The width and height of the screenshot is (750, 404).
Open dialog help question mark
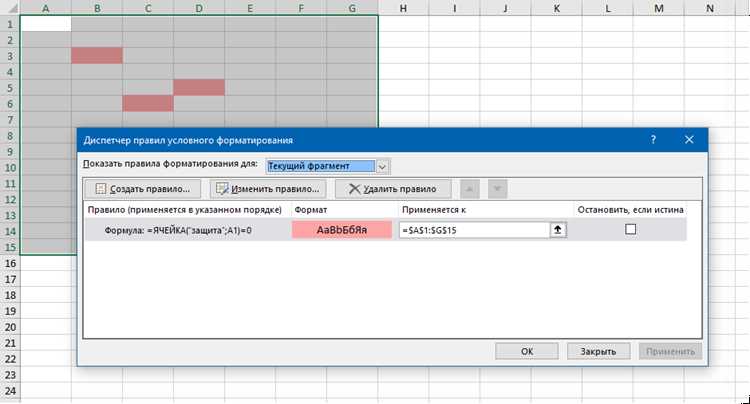click(653, 140)
